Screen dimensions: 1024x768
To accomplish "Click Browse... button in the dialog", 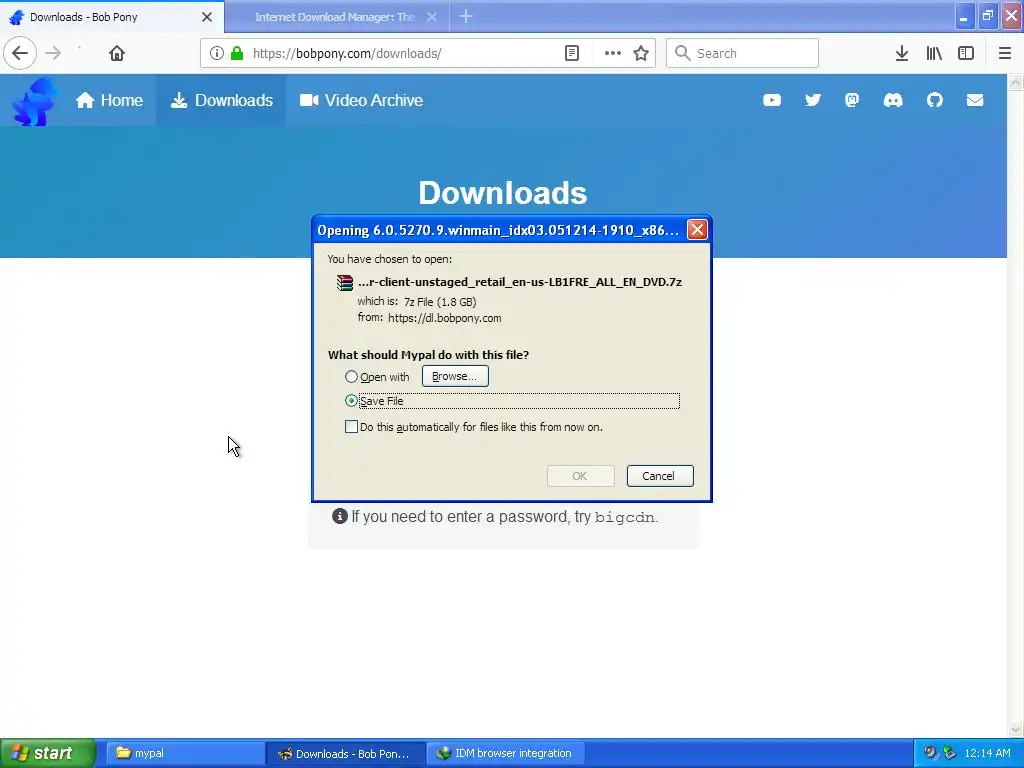I will (455, 376).
